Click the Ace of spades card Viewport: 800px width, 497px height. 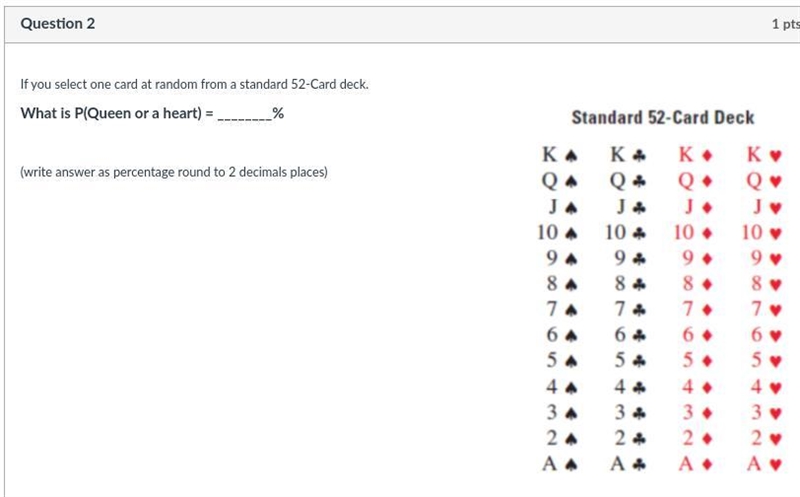coord(560,464)
